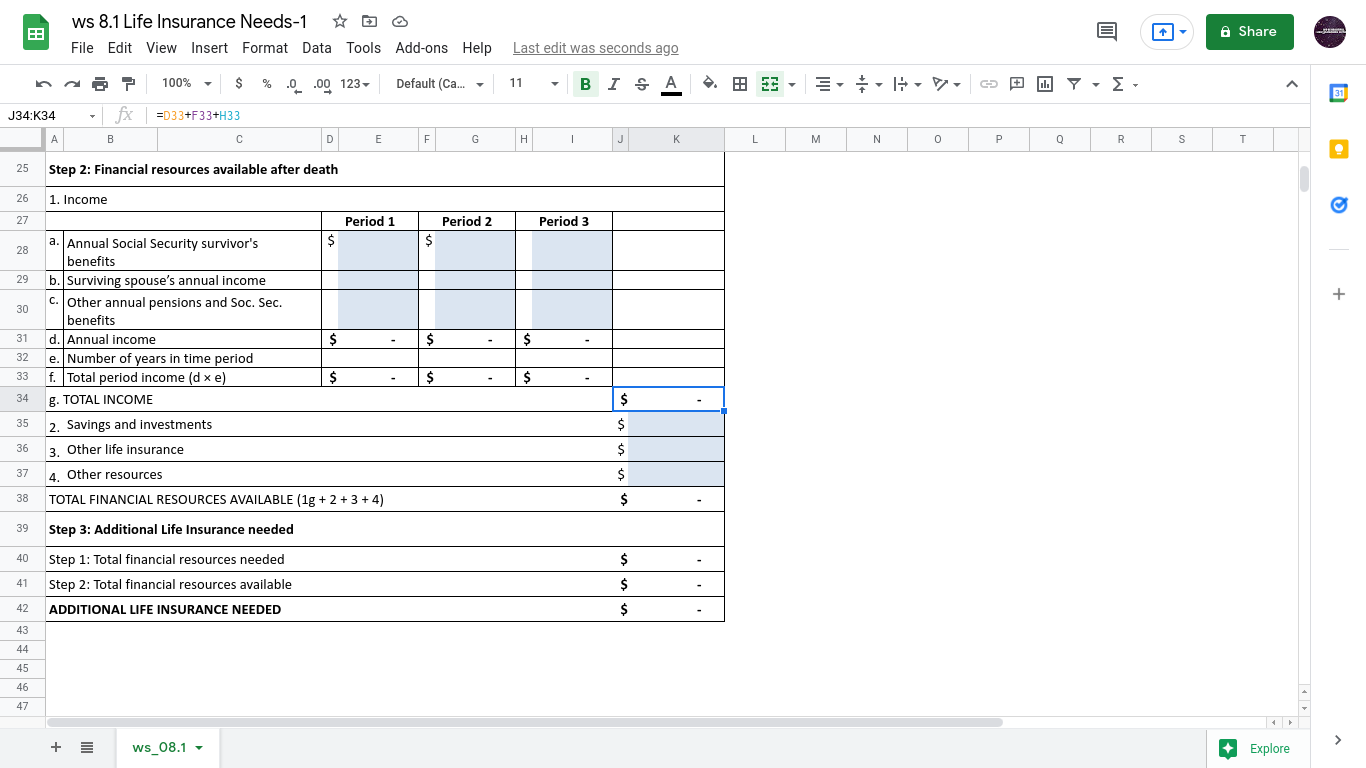Open the Insert chart tool
This screenshot has width=1366, height=768.
click(1044, 84)
